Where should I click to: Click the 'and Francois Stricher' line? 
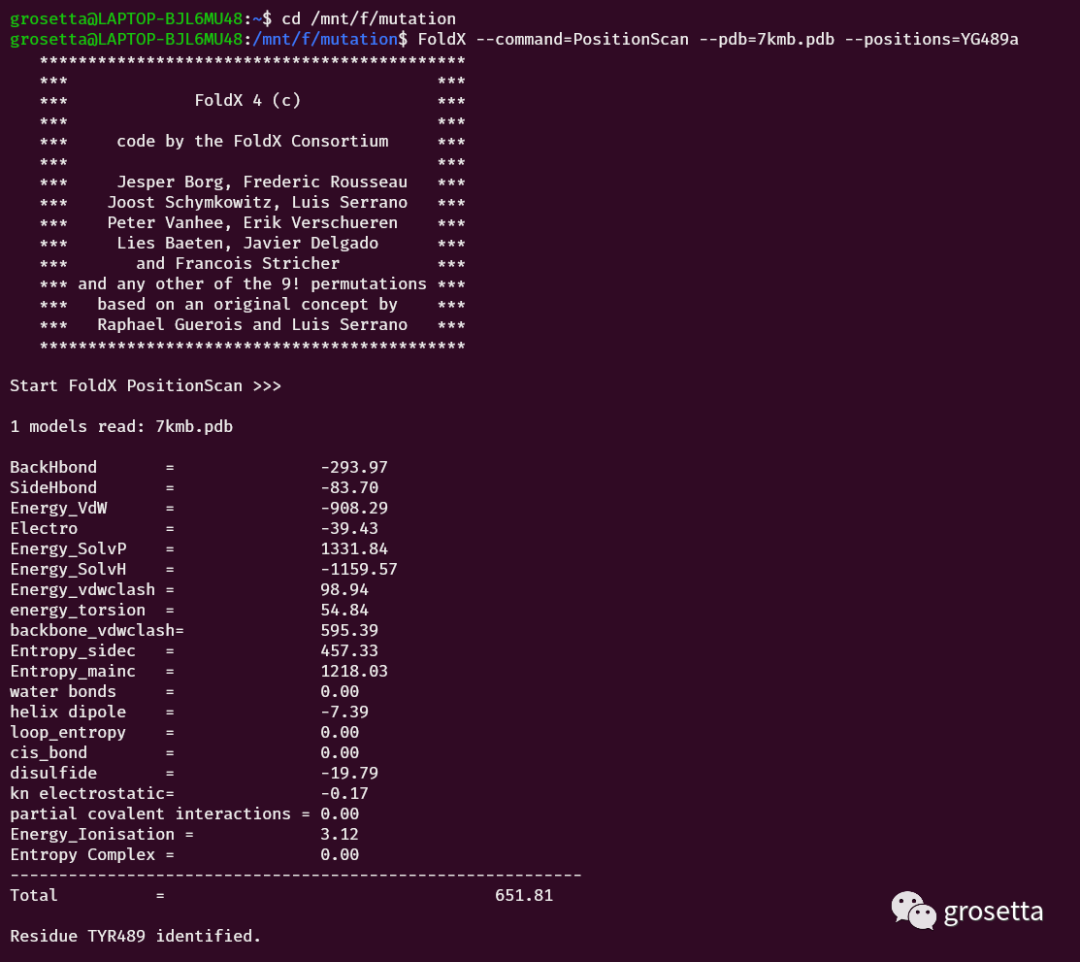point(238,264)
